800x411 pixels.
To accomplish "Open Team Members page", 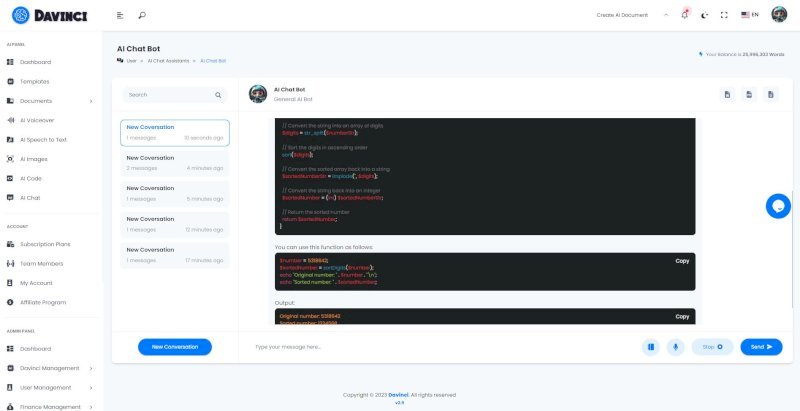I will pos(41,264).
